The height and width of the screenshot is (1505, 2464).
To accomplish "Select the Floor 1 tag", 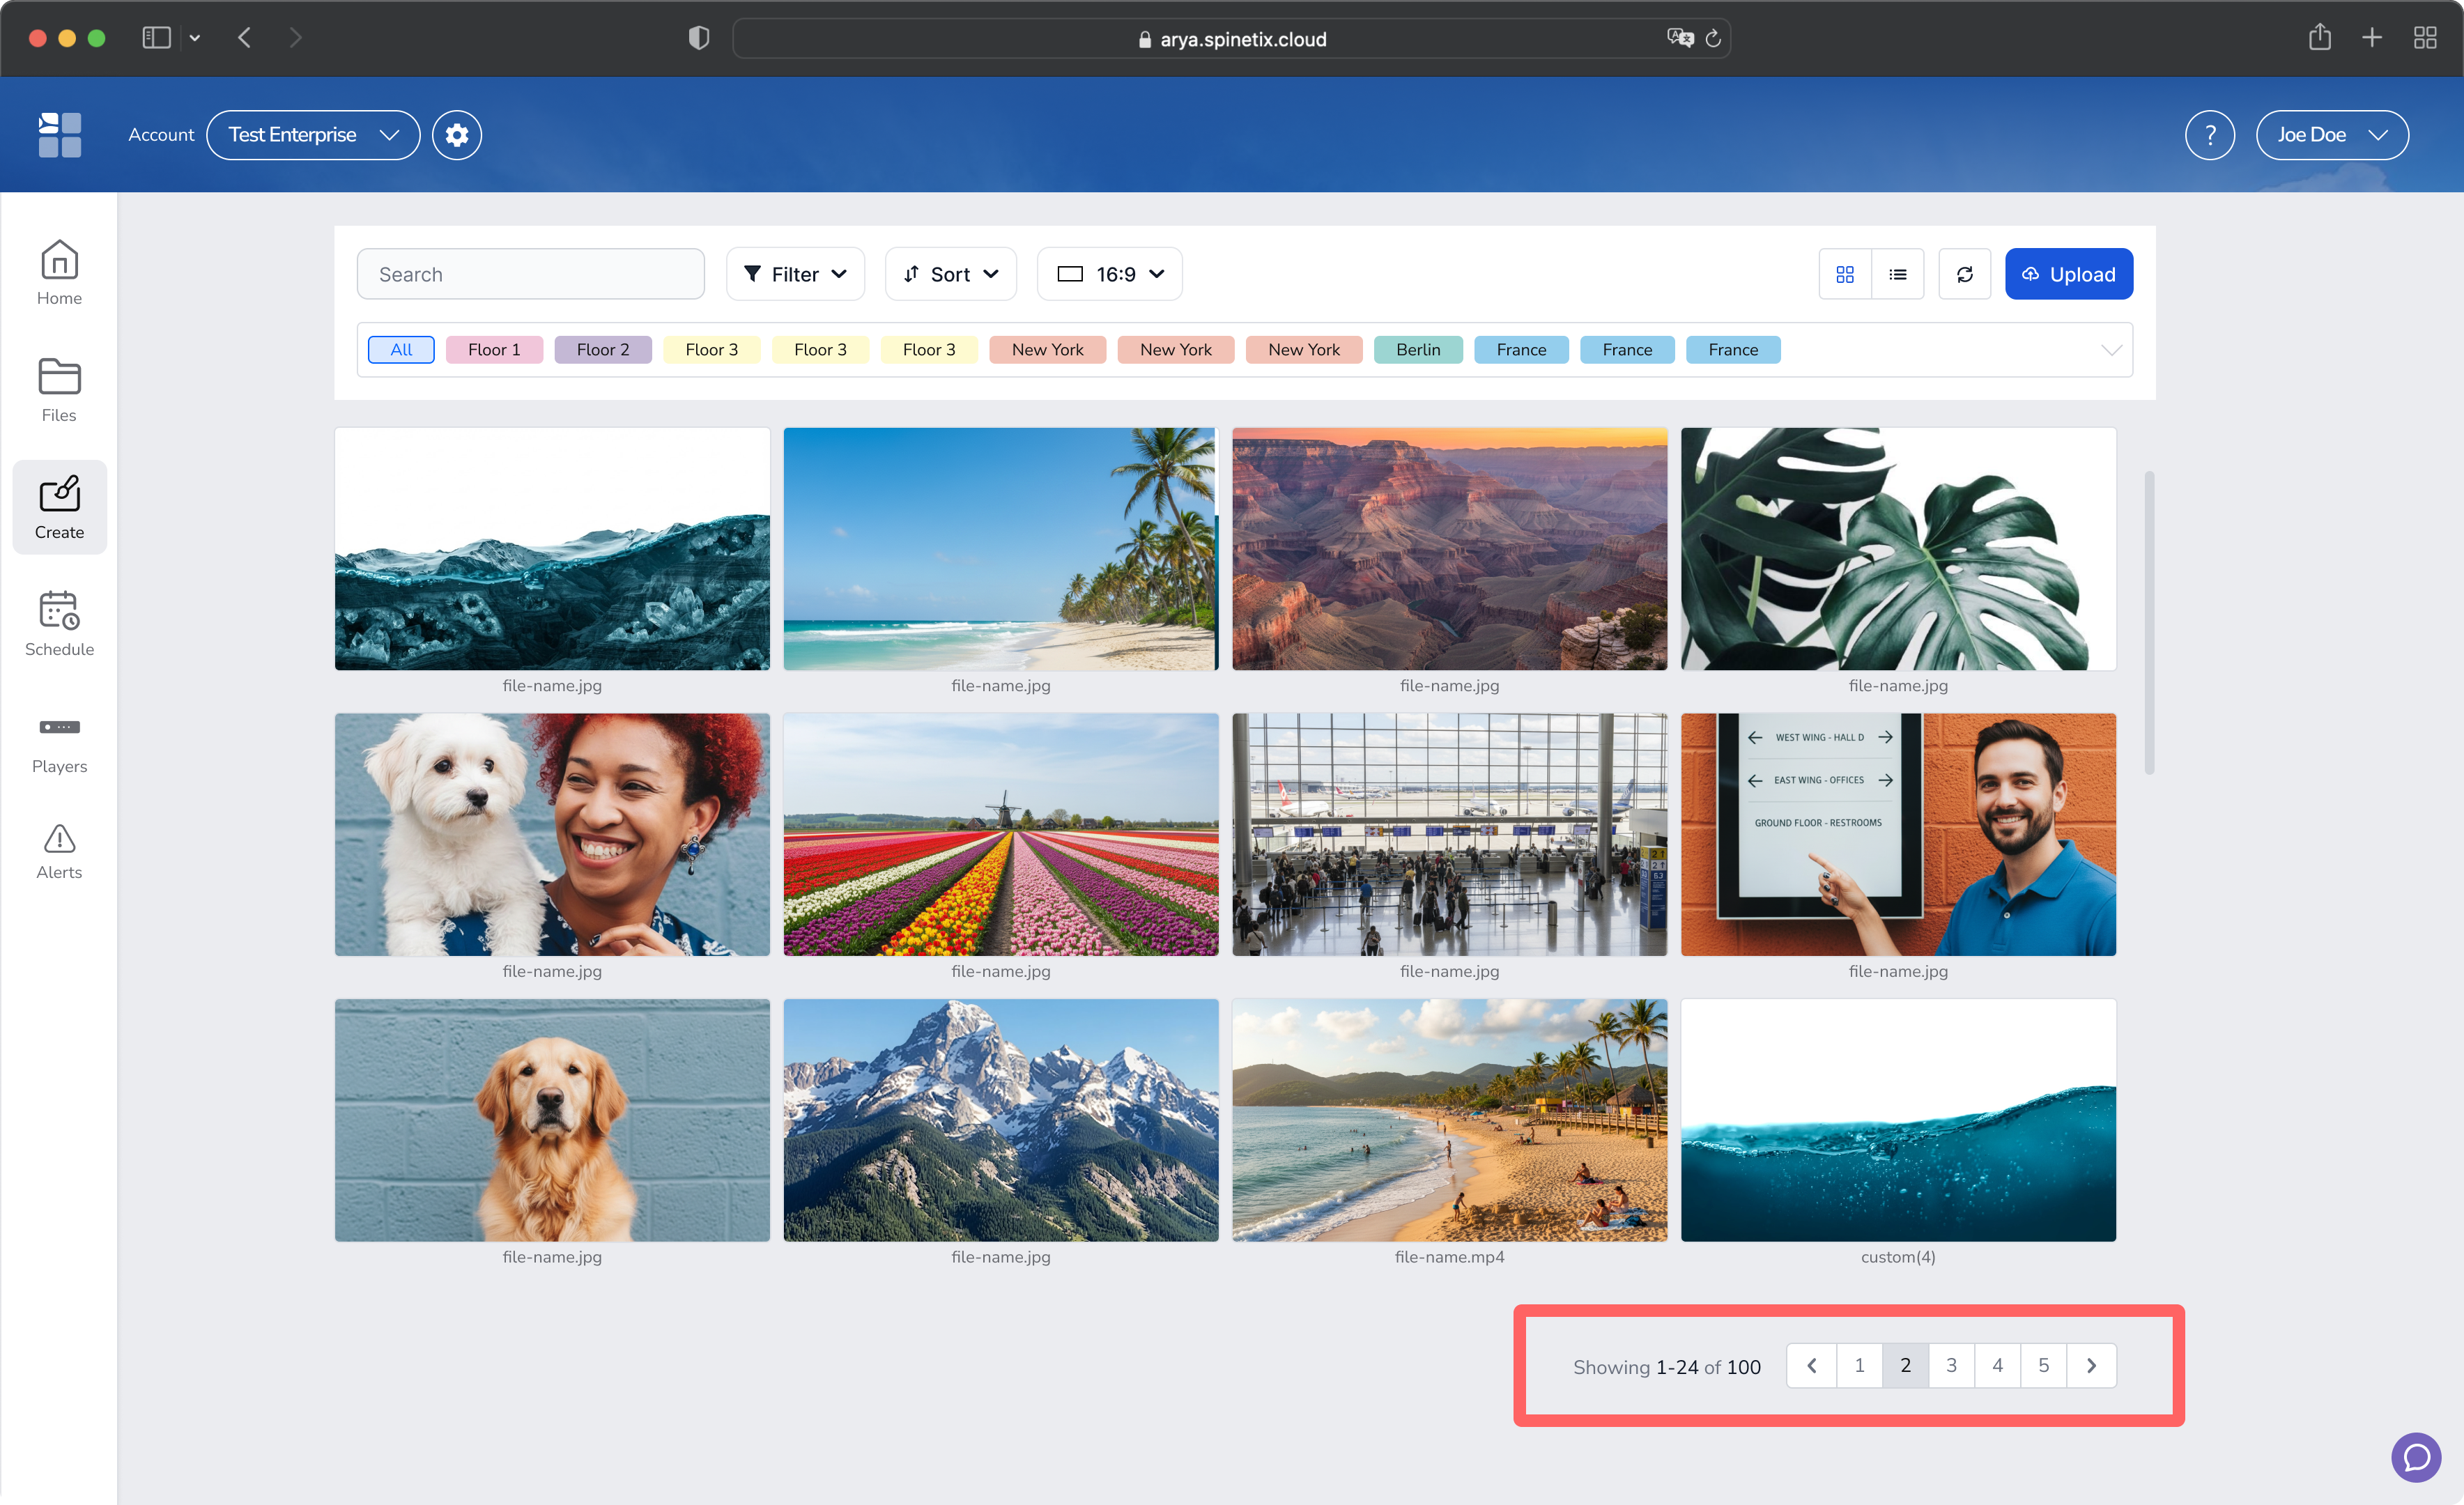I will 494,350.
